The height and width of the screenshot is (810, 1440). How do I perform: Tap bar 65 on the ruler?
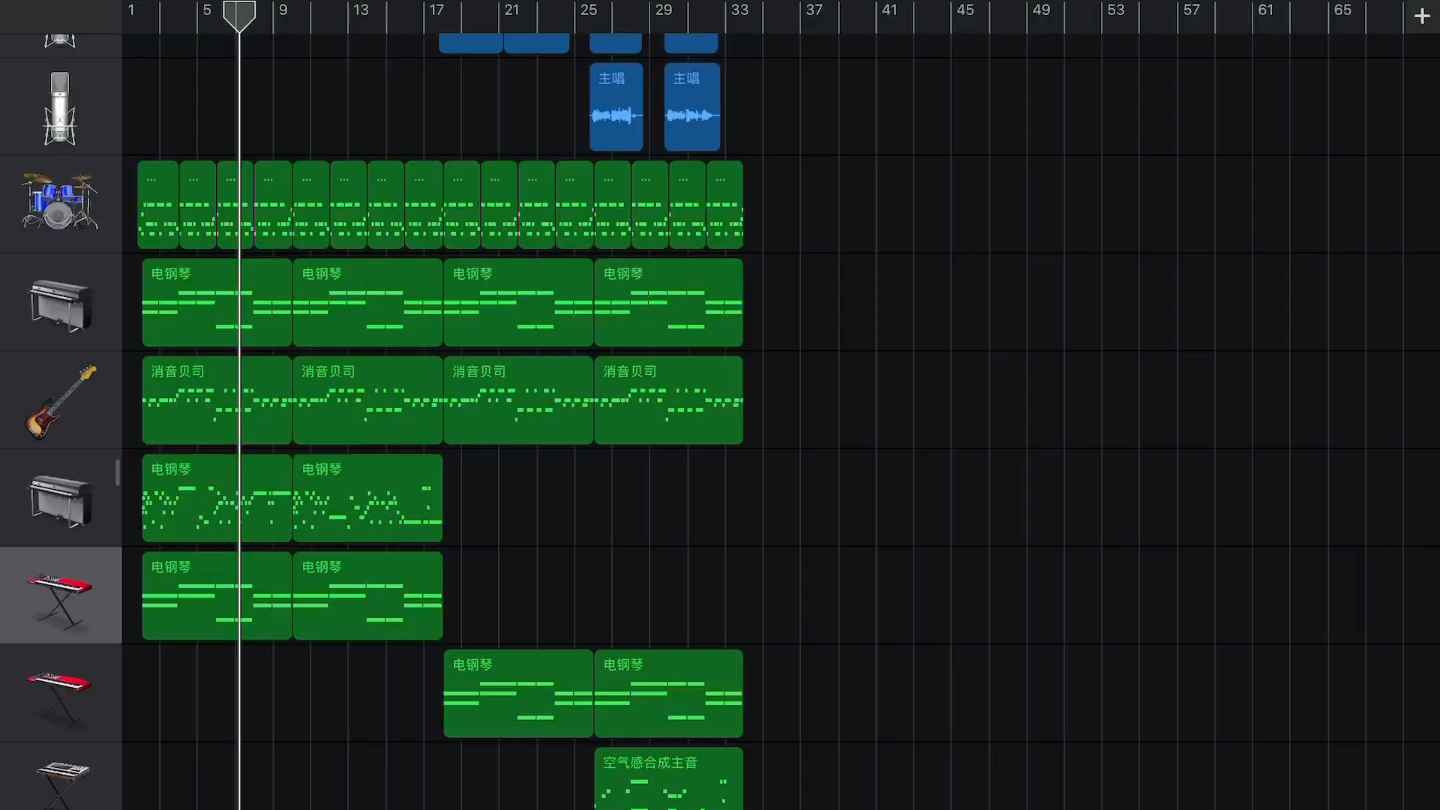[1343, 10]
